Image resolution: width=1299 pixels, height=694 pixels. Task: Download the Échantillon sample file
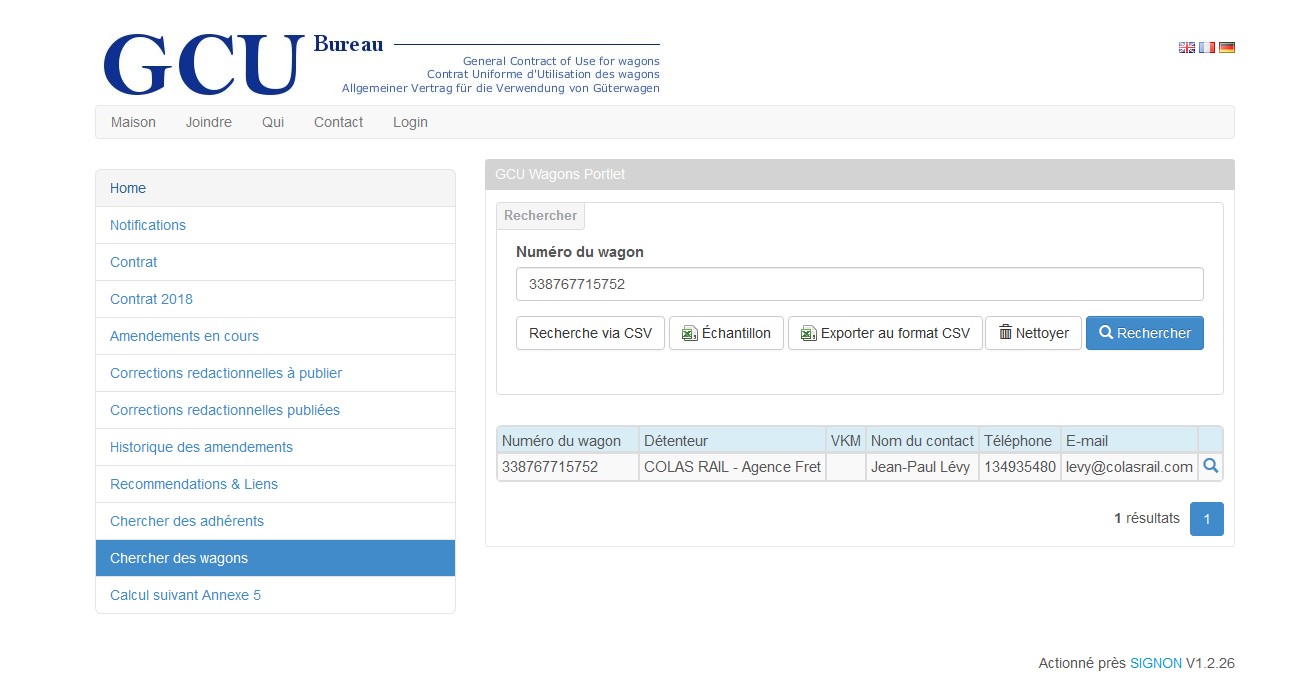(x=726, y=333)
